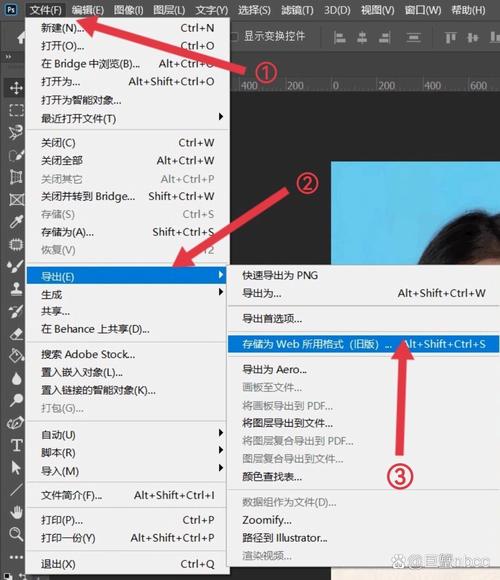Expand the 自动(U) submenu
The height and width of the screenshot is (580, 500).
point(127,435)
